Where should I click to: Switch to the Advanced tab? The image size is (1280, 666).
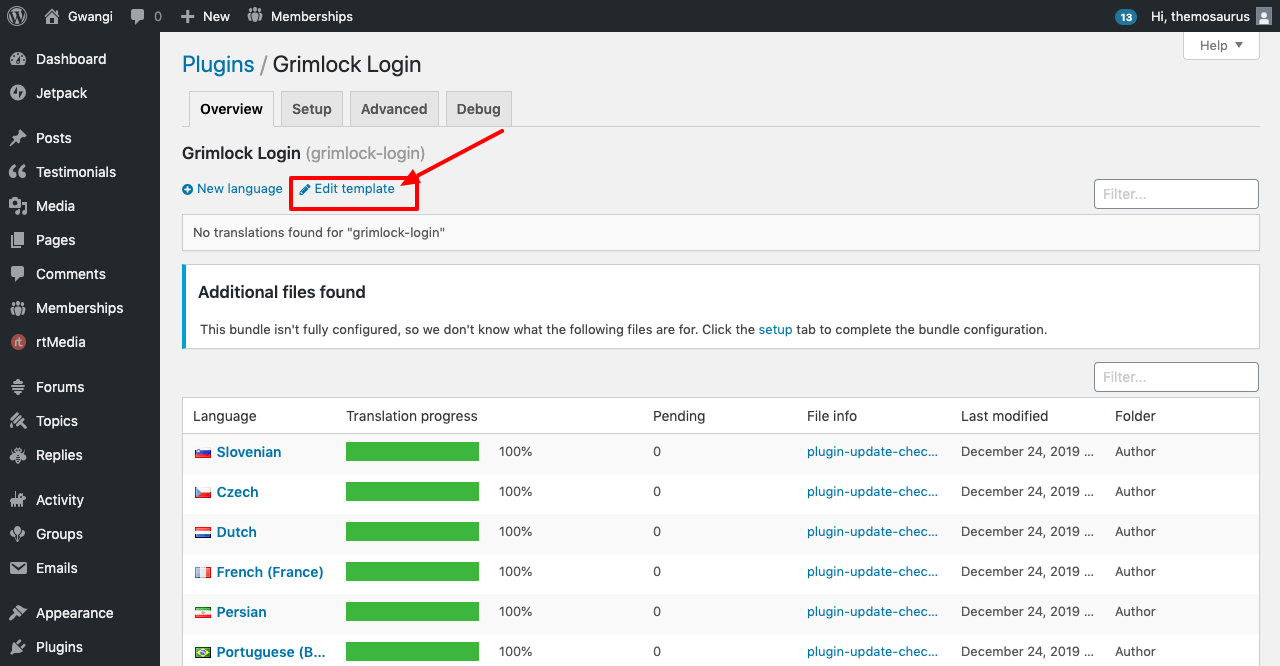[394, 109]
